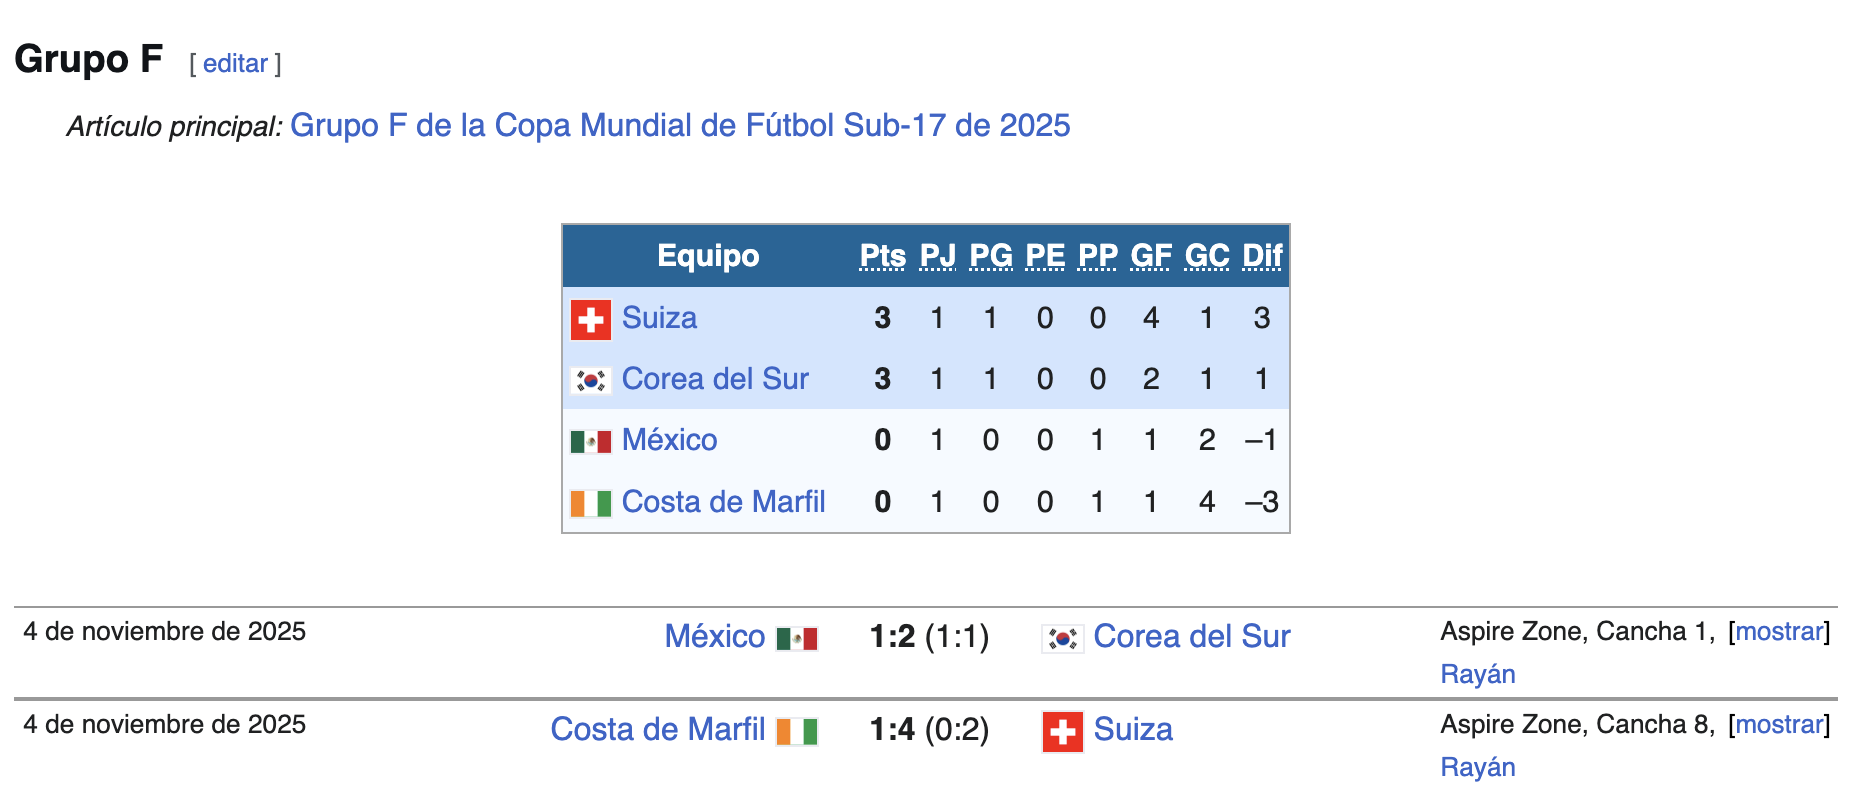The height and width of the screenshot is (790, 1856).
Task: Open Costa de Marfil link in standings table
Action: (723, 502)
